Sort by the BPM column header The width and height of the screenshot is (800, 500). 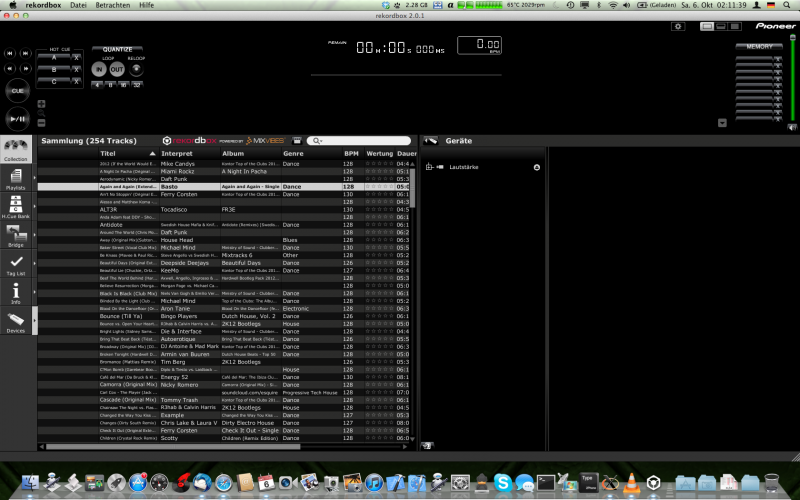point(353,154)
